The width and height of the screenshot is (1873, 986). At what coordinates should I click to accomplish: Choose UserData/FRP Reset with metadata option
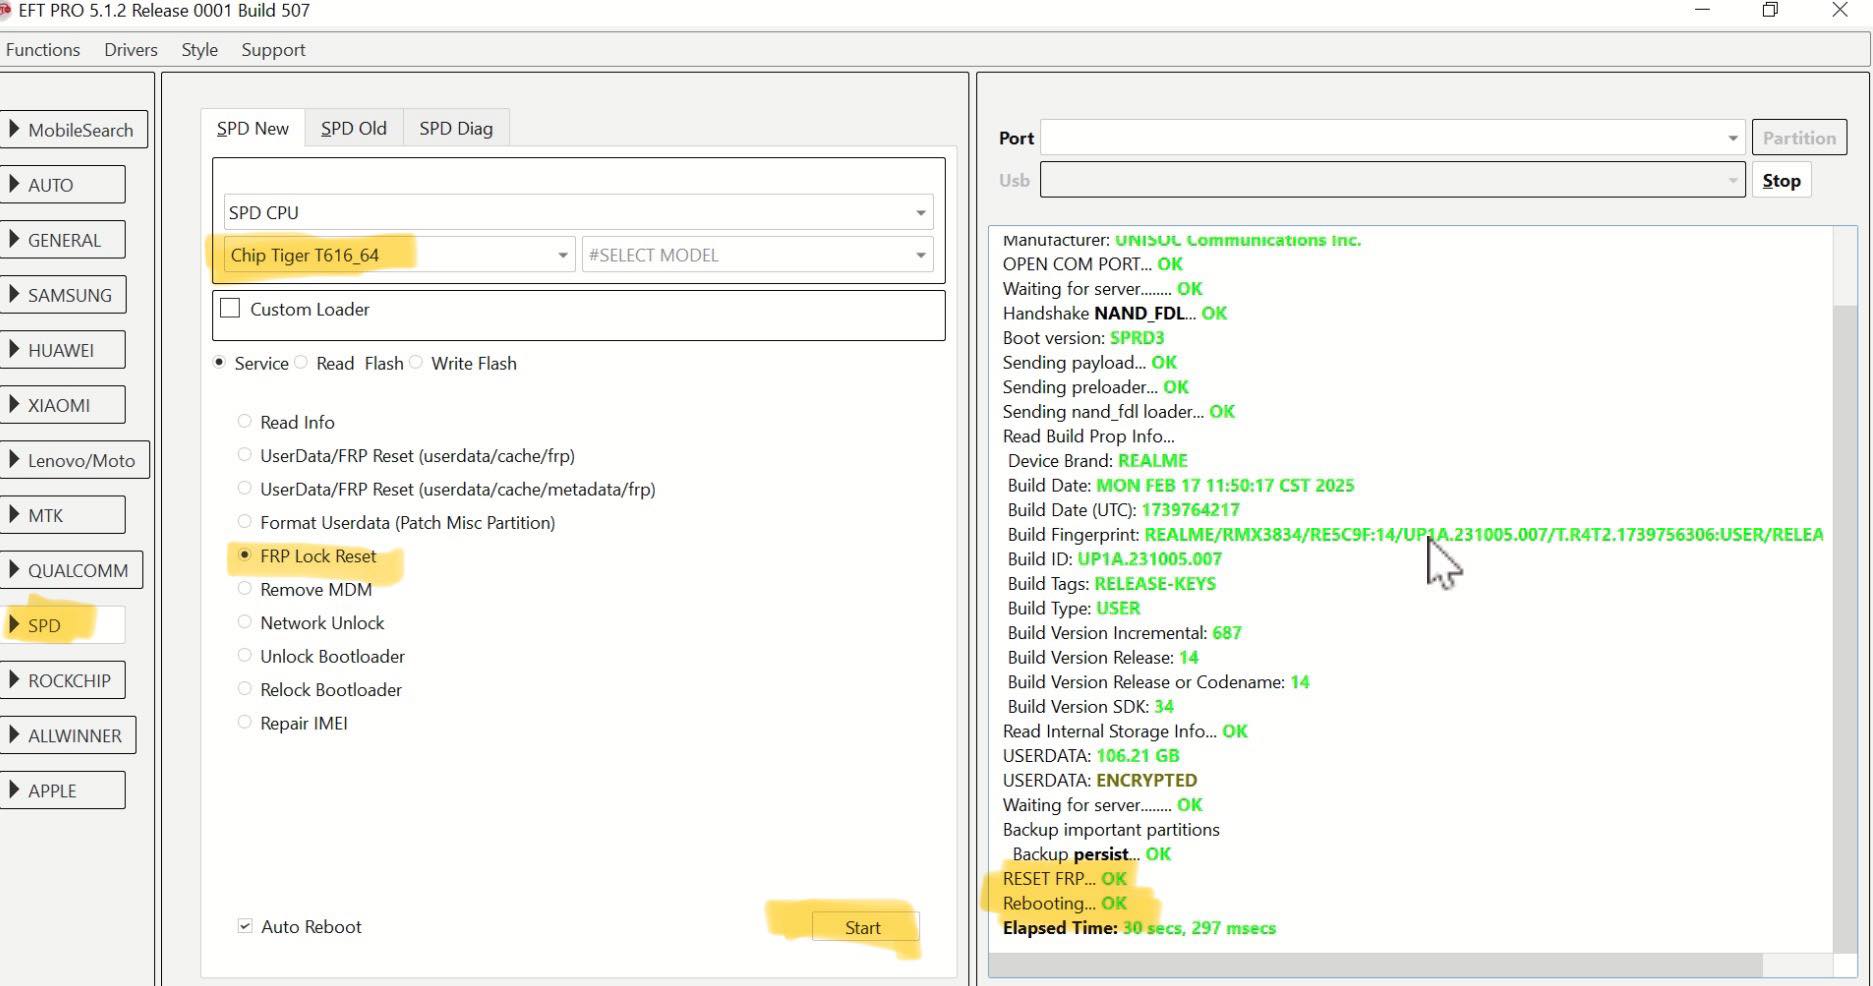244,489
